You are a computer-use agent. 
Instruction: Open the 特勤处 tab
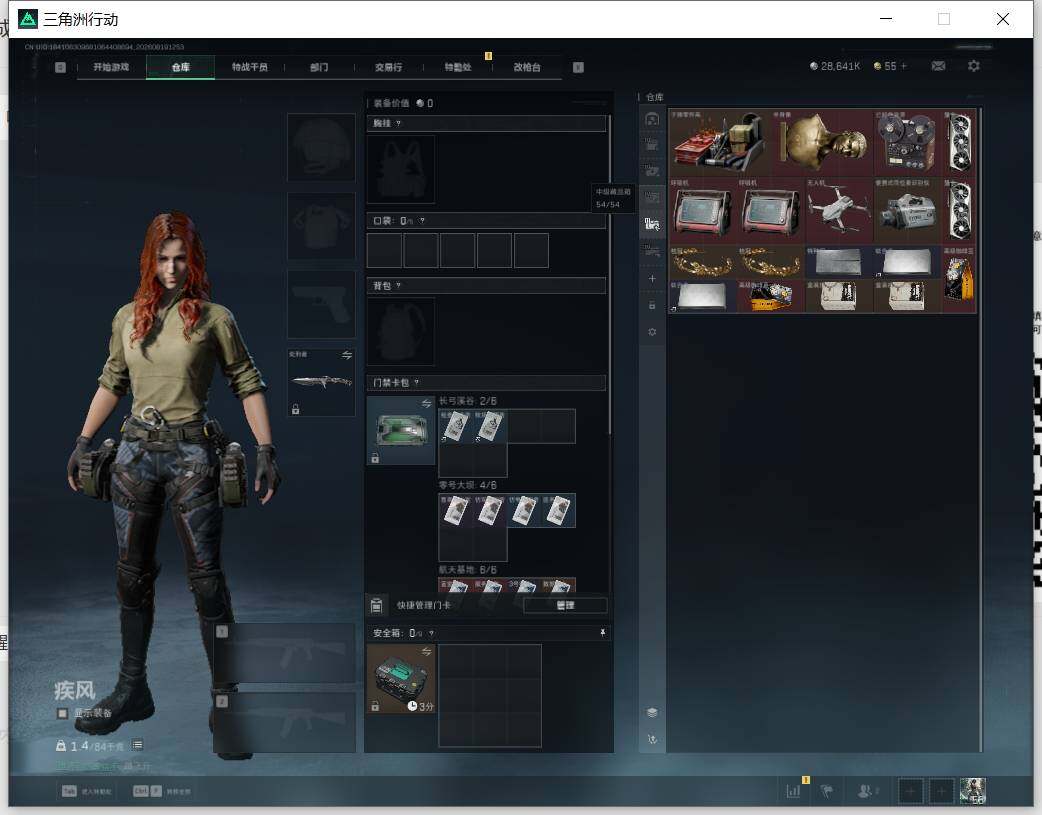(x=458, y=67)
